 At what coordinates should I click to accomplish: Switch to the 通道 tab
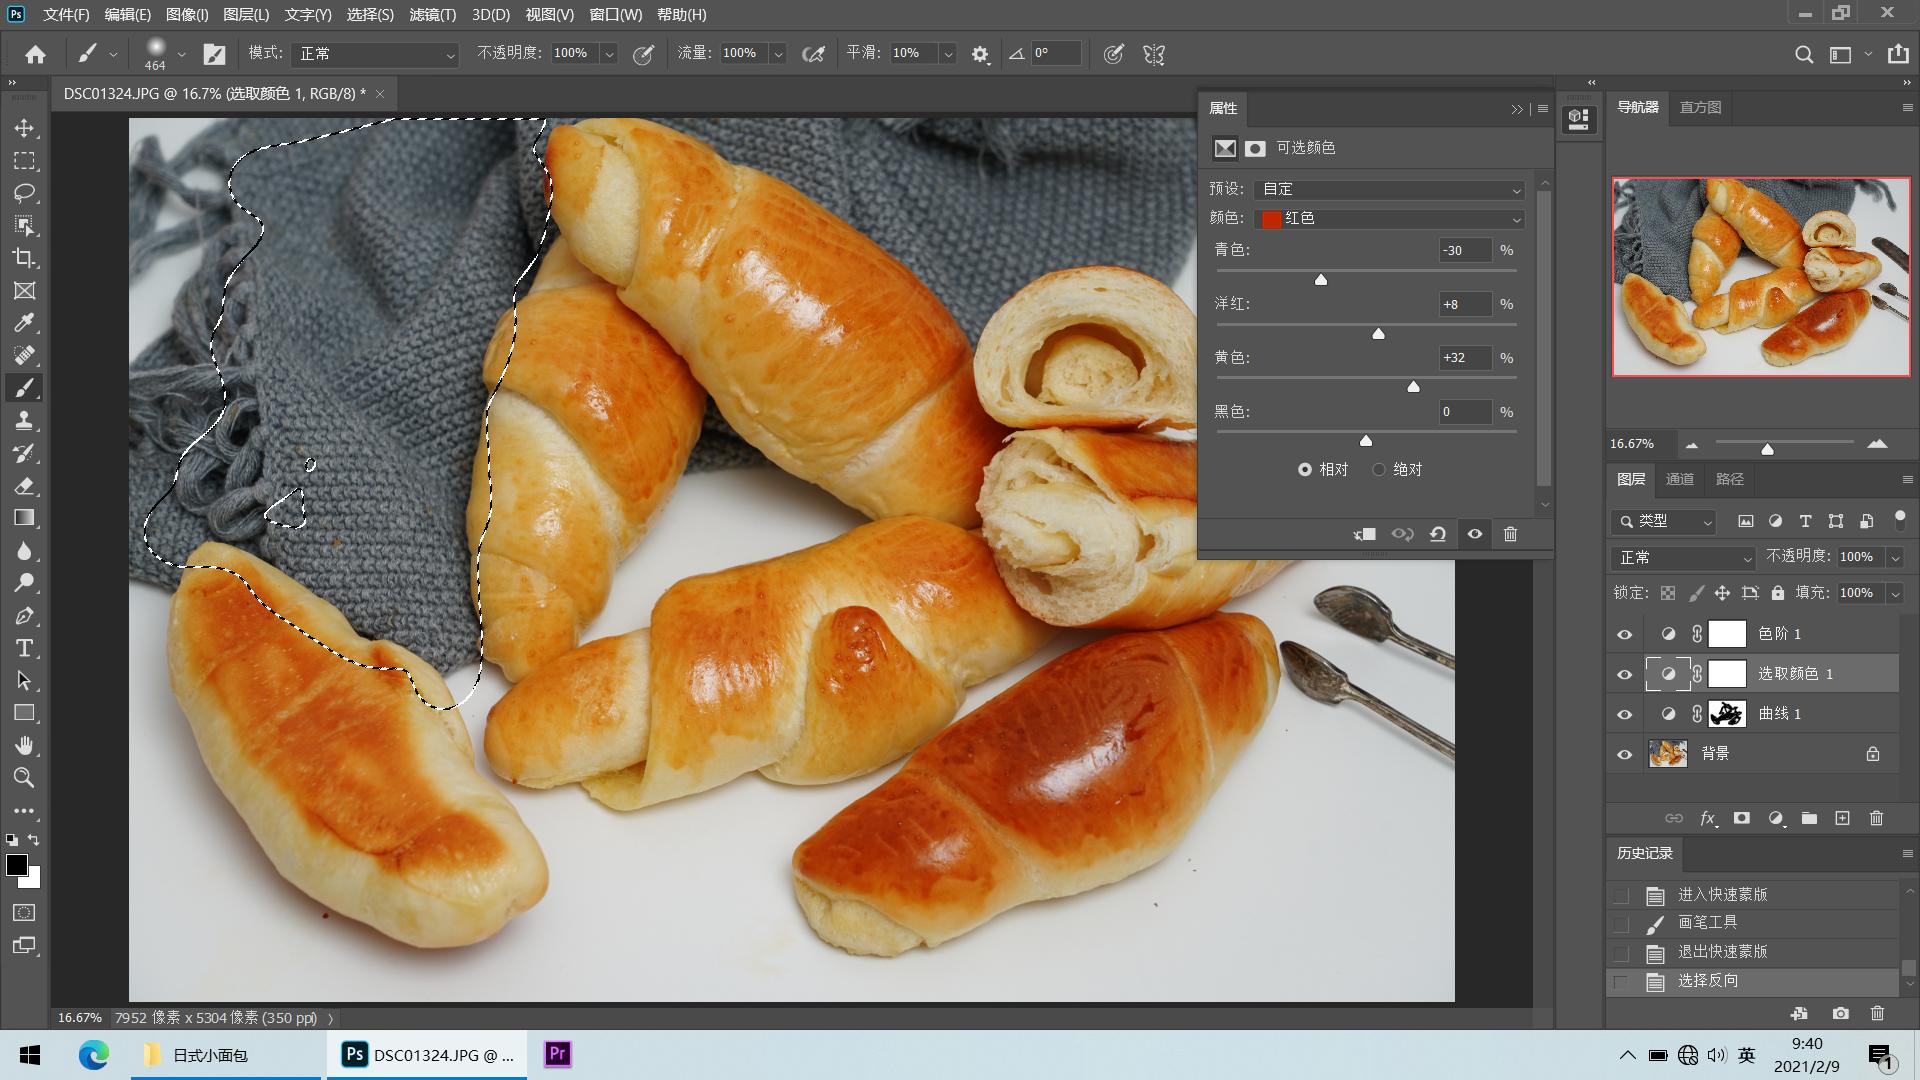tap(1679, 479)
